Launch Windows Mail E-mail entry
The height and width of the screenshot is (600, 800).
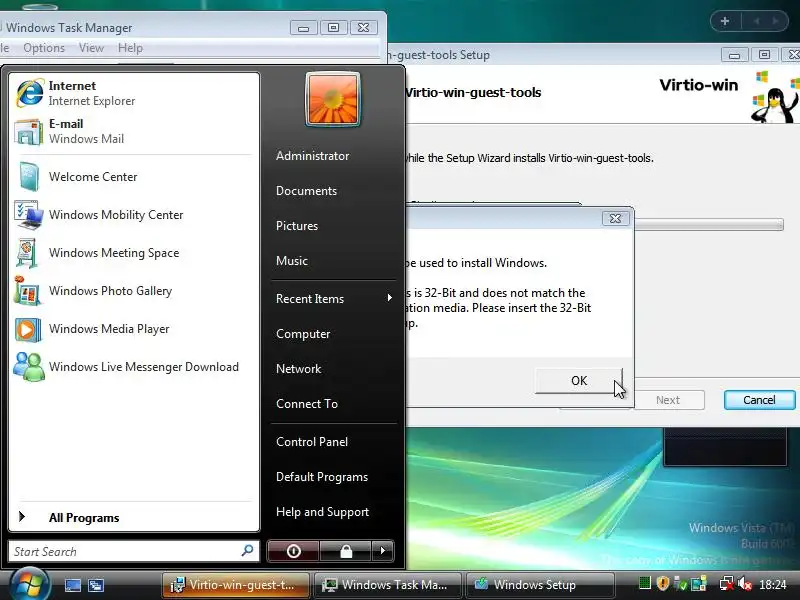pyautogui.click(x=134, y=131)
